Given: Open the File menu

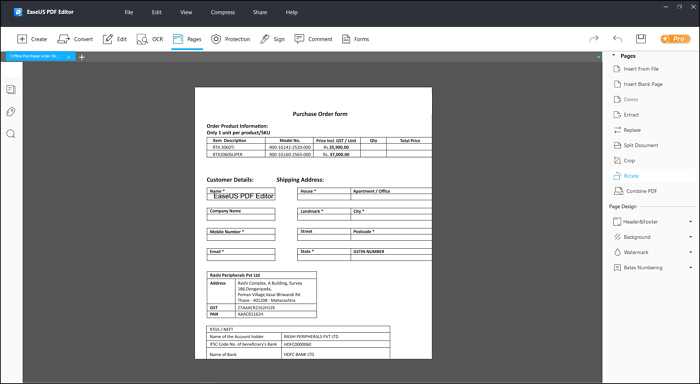Looking at the screenshot, I should [129, 13].
